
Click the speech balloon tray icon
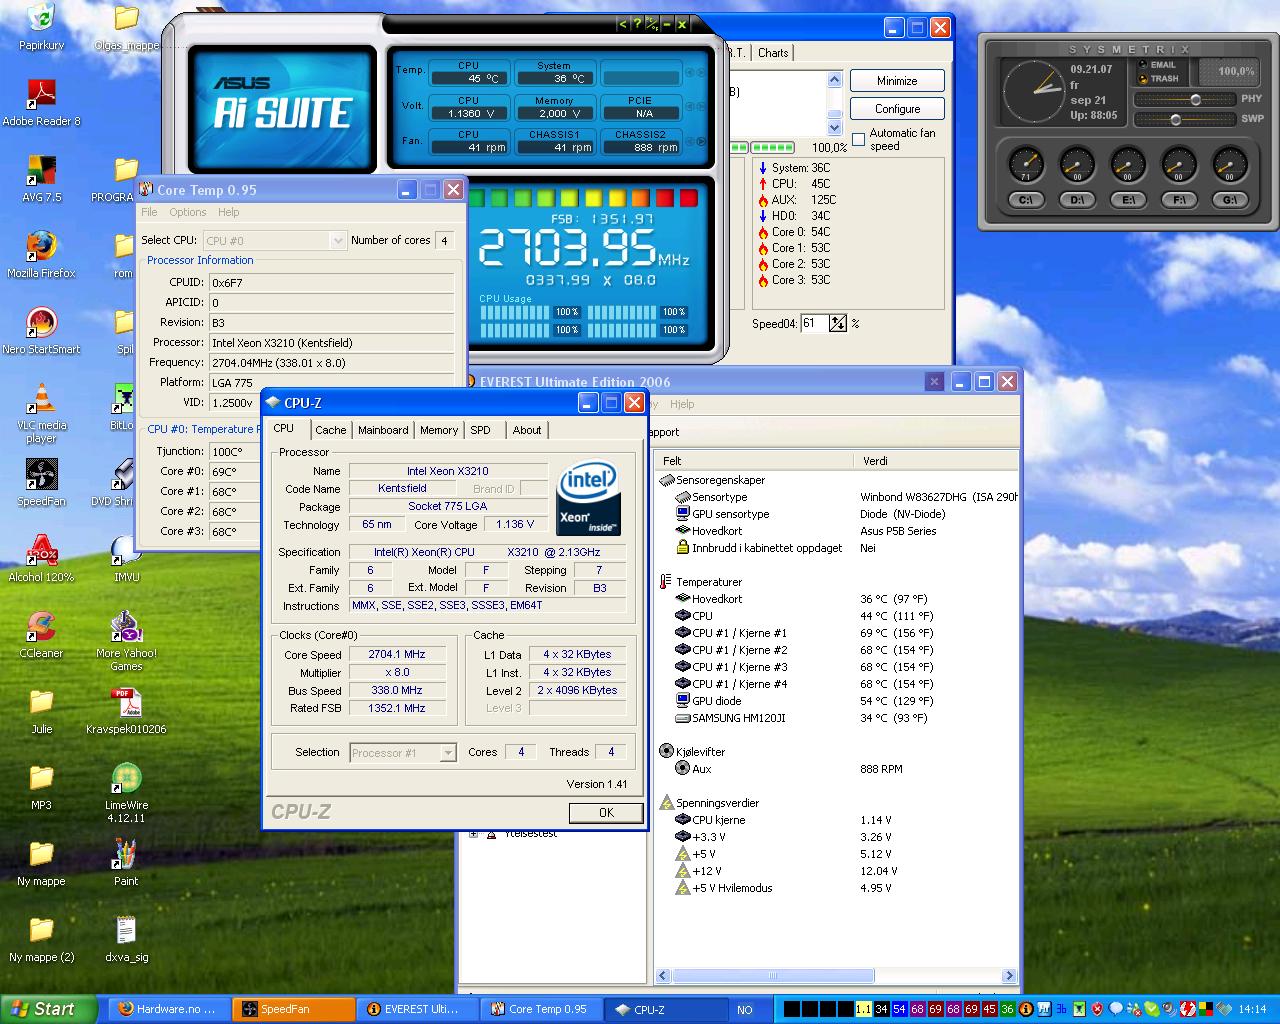pos(1116,1009)
